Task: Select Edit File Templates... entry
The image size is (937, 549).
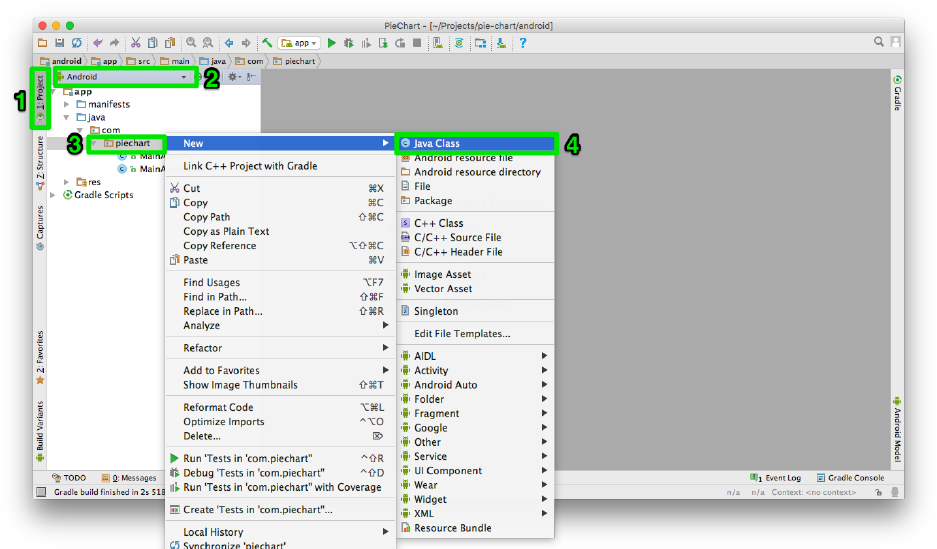Action: click(x=476, y=333)
